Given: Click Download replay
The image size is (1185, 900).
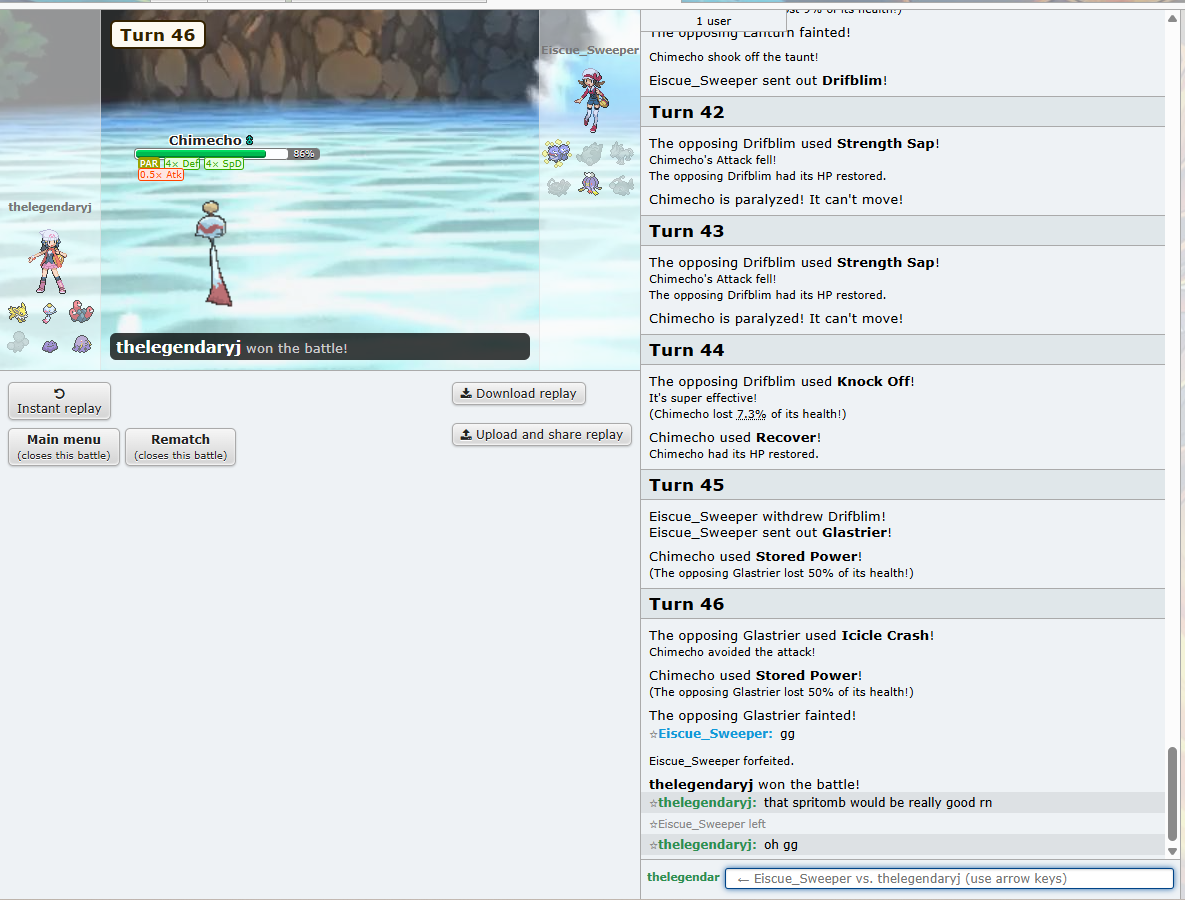Looking at the screenshot, I should (519, 394).
